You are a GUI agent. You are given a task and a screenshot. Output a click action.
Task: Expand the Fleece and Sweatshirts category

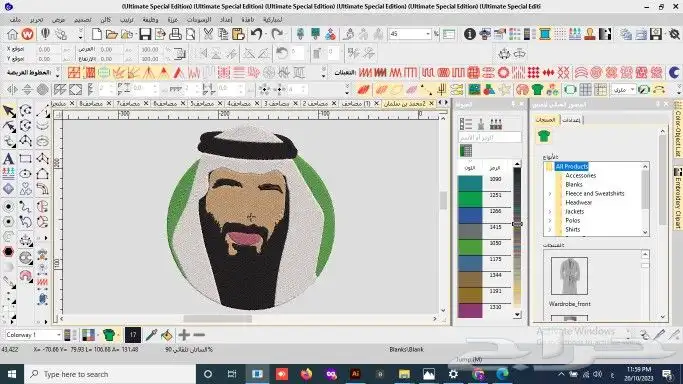tap(550, 194)
